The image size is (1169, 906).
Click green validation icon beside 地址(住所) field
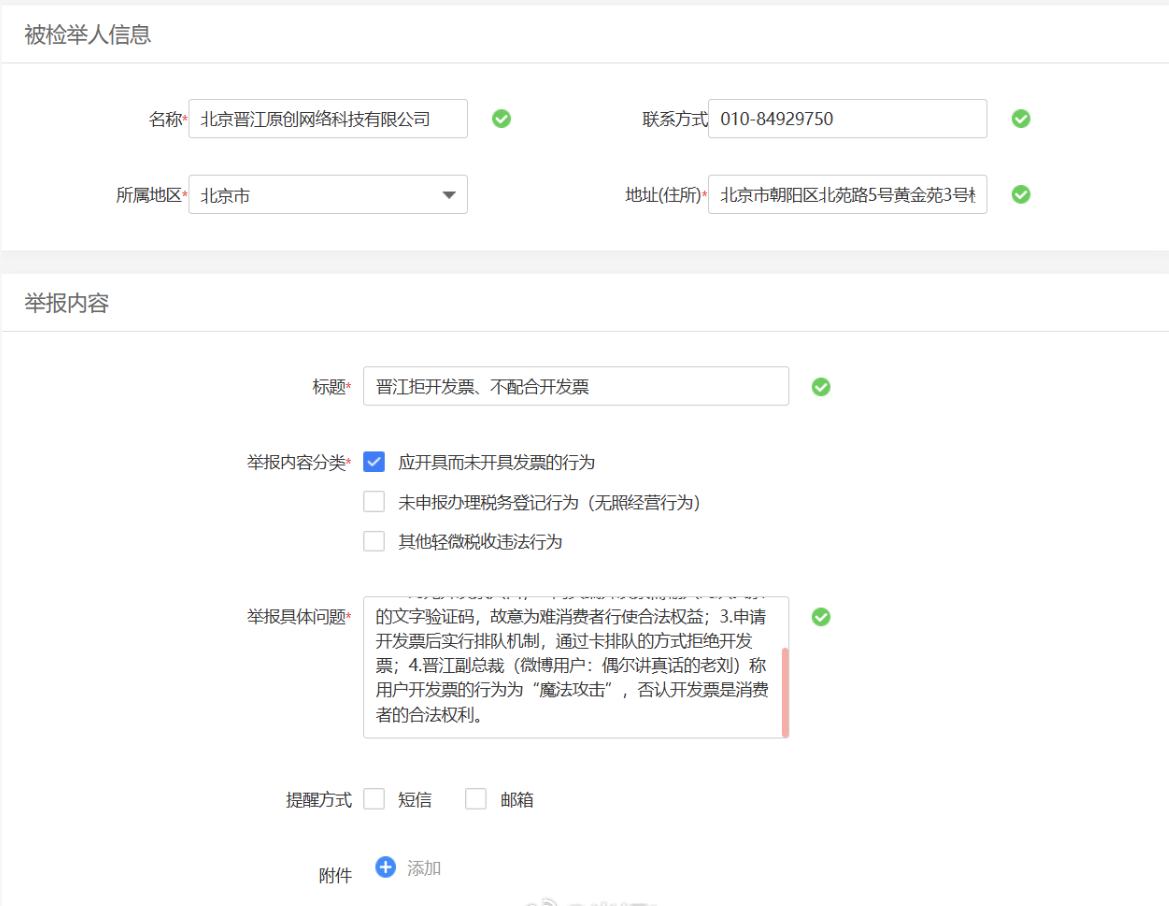pyautogui.click(x=1020, y=194)
